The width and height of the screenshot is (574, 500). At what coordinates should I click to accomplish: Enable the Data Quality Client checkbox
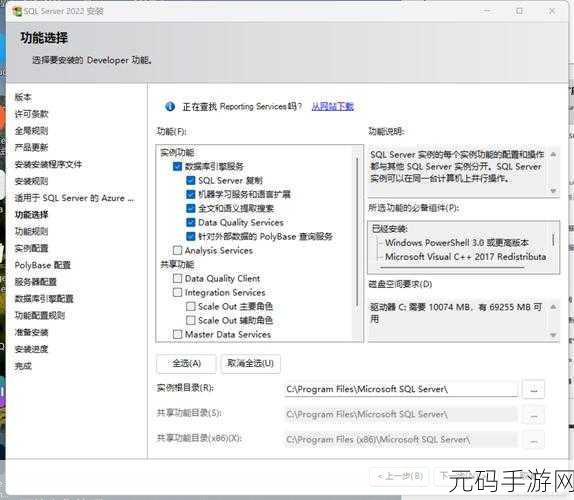coord(177,278)
